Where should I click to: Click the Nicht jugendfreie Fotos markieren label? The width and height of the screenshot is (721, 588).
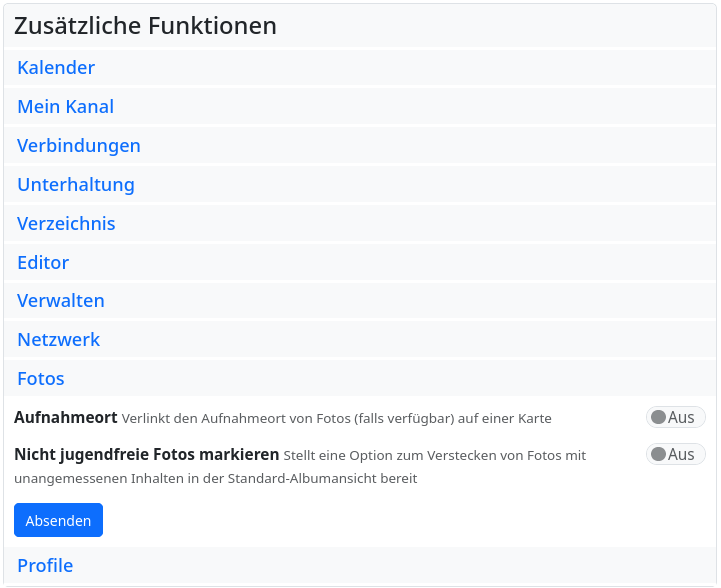click(x=146, y=455)
